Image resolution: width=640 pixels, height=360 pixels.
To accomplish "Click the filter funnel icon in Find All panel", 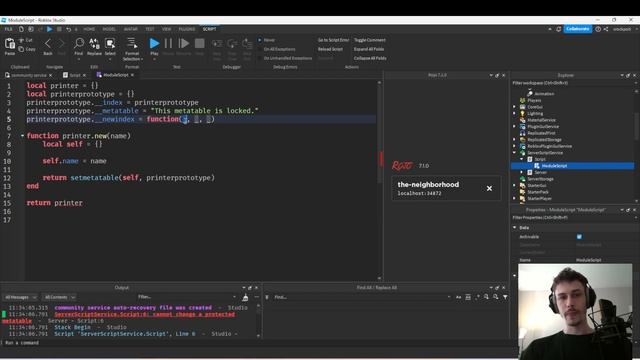I will click(505, 297).
